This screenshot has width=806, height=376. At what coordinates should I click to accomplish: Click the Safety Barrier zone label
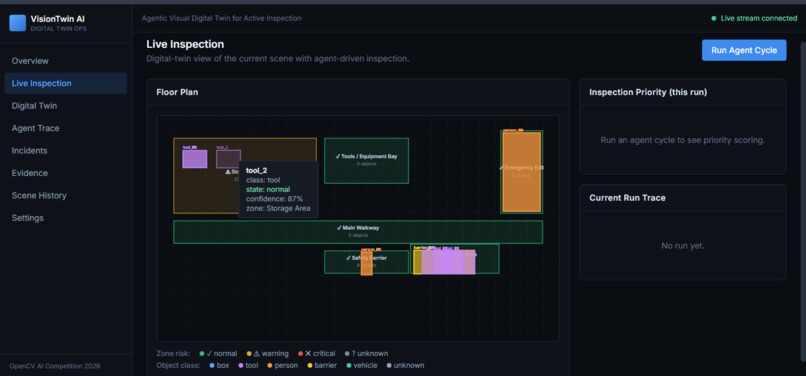click(x=366, y=258)
